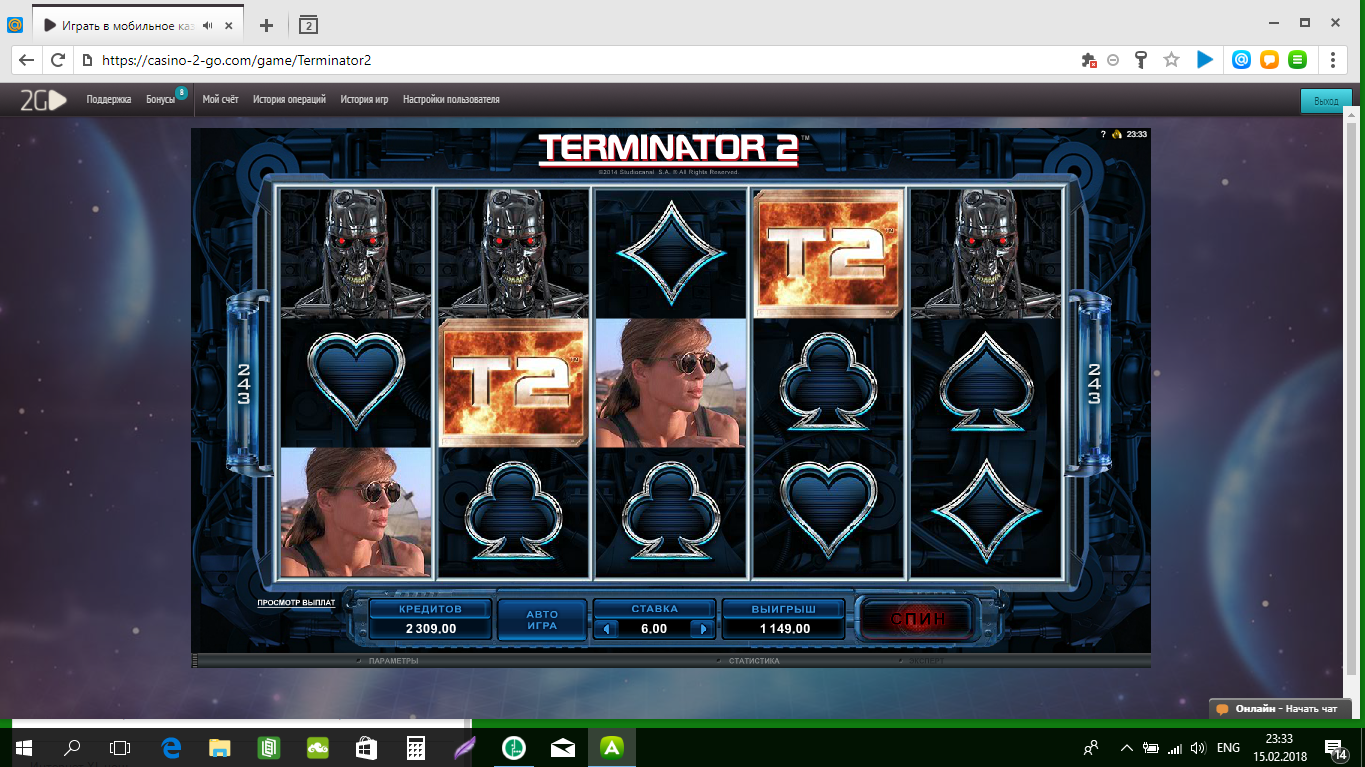
Task: Decrease the bet with the left arrow
Action: tap(607, 629)
